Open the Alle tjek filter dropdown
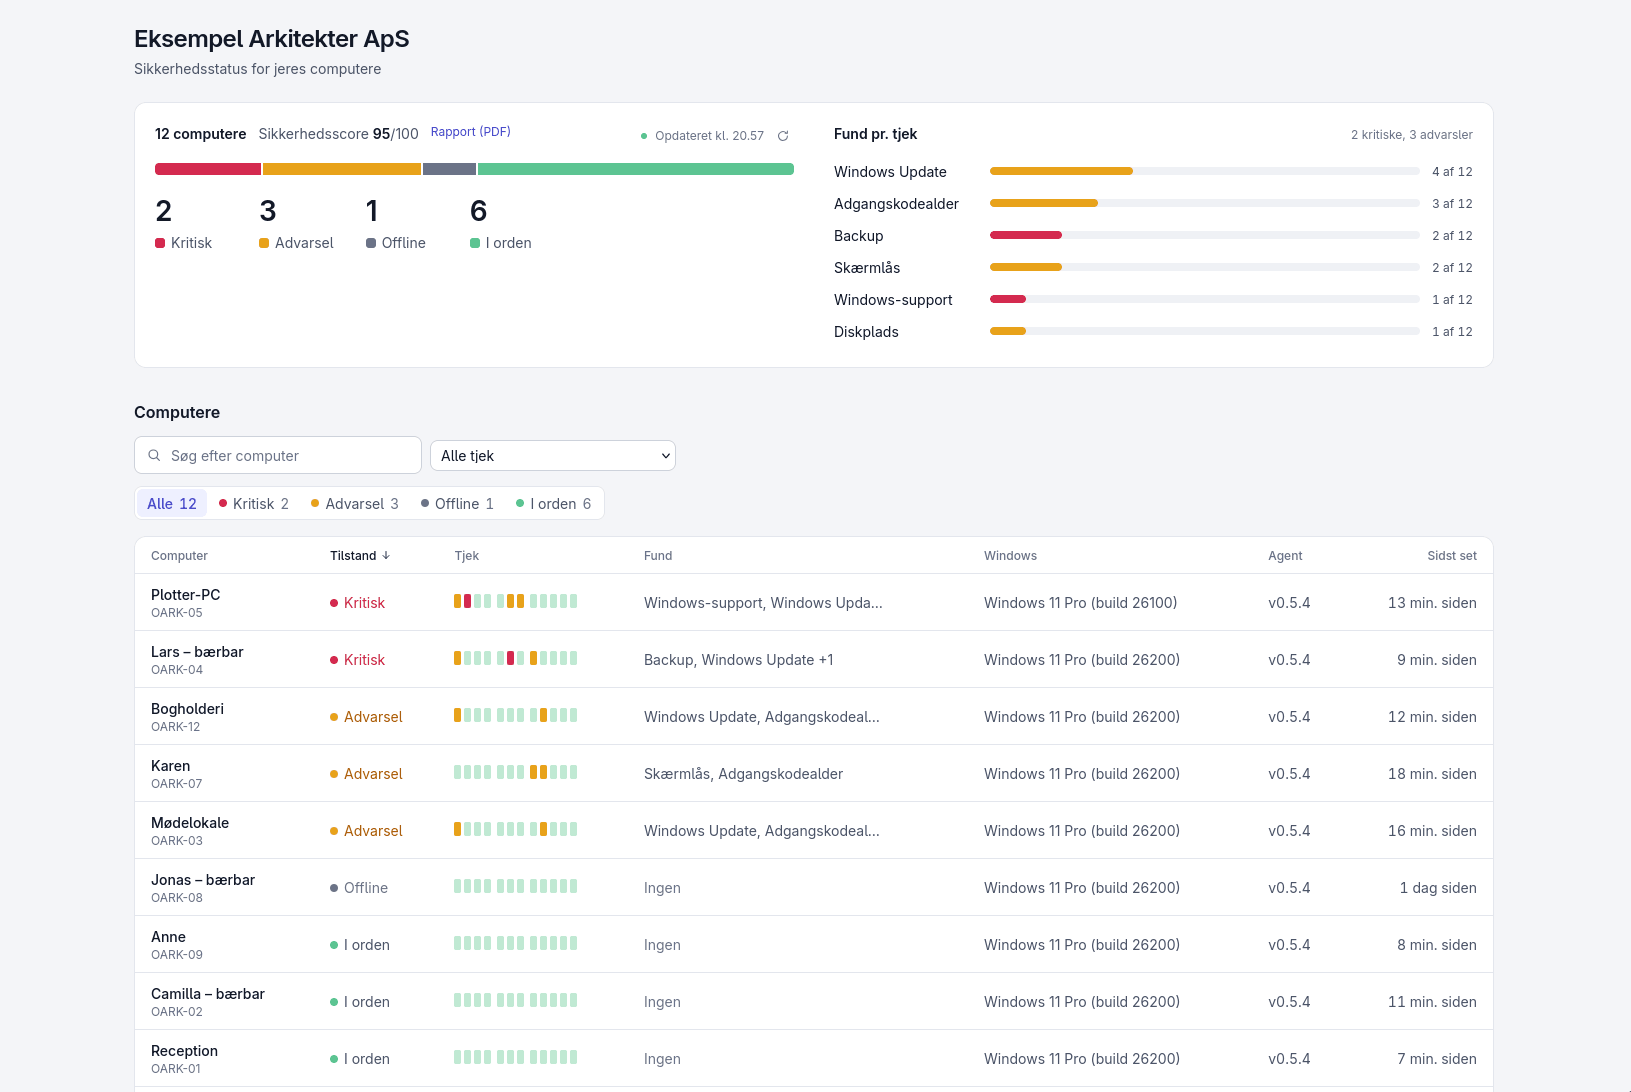This screenshot has width=1631, height=1092. (x=553, y=456)
